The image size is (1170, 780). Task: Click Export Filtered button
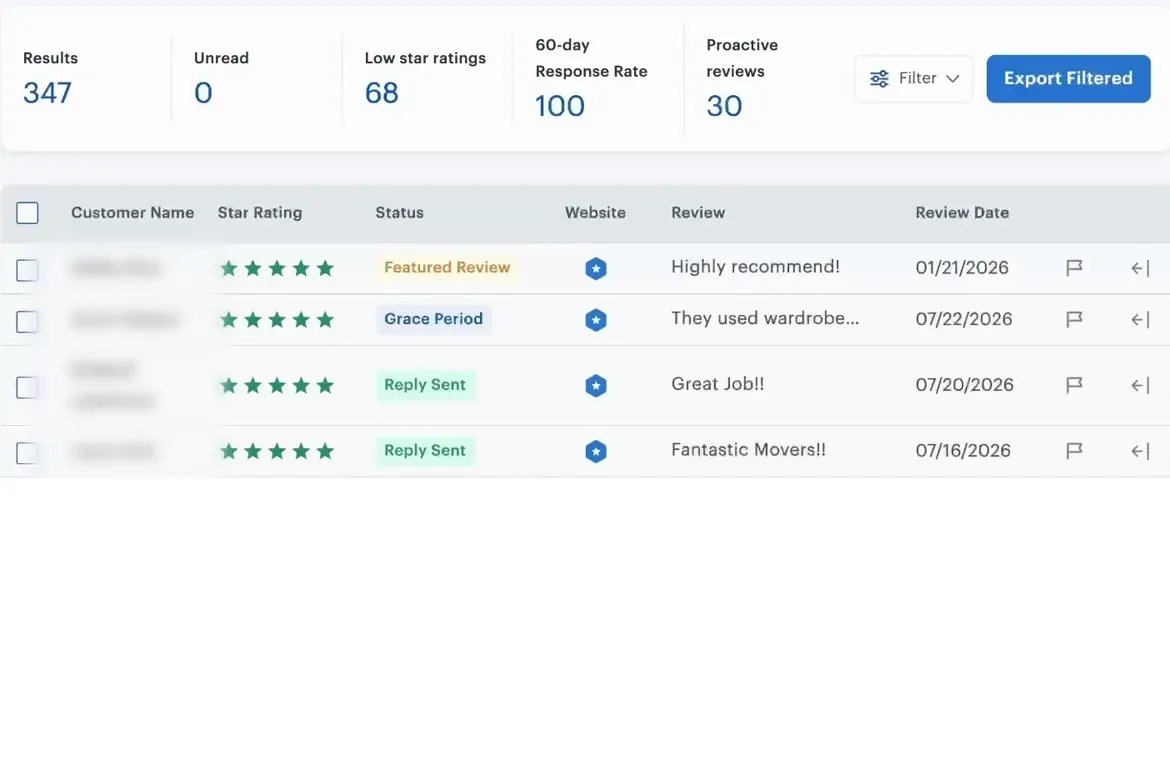point(1068,78)
